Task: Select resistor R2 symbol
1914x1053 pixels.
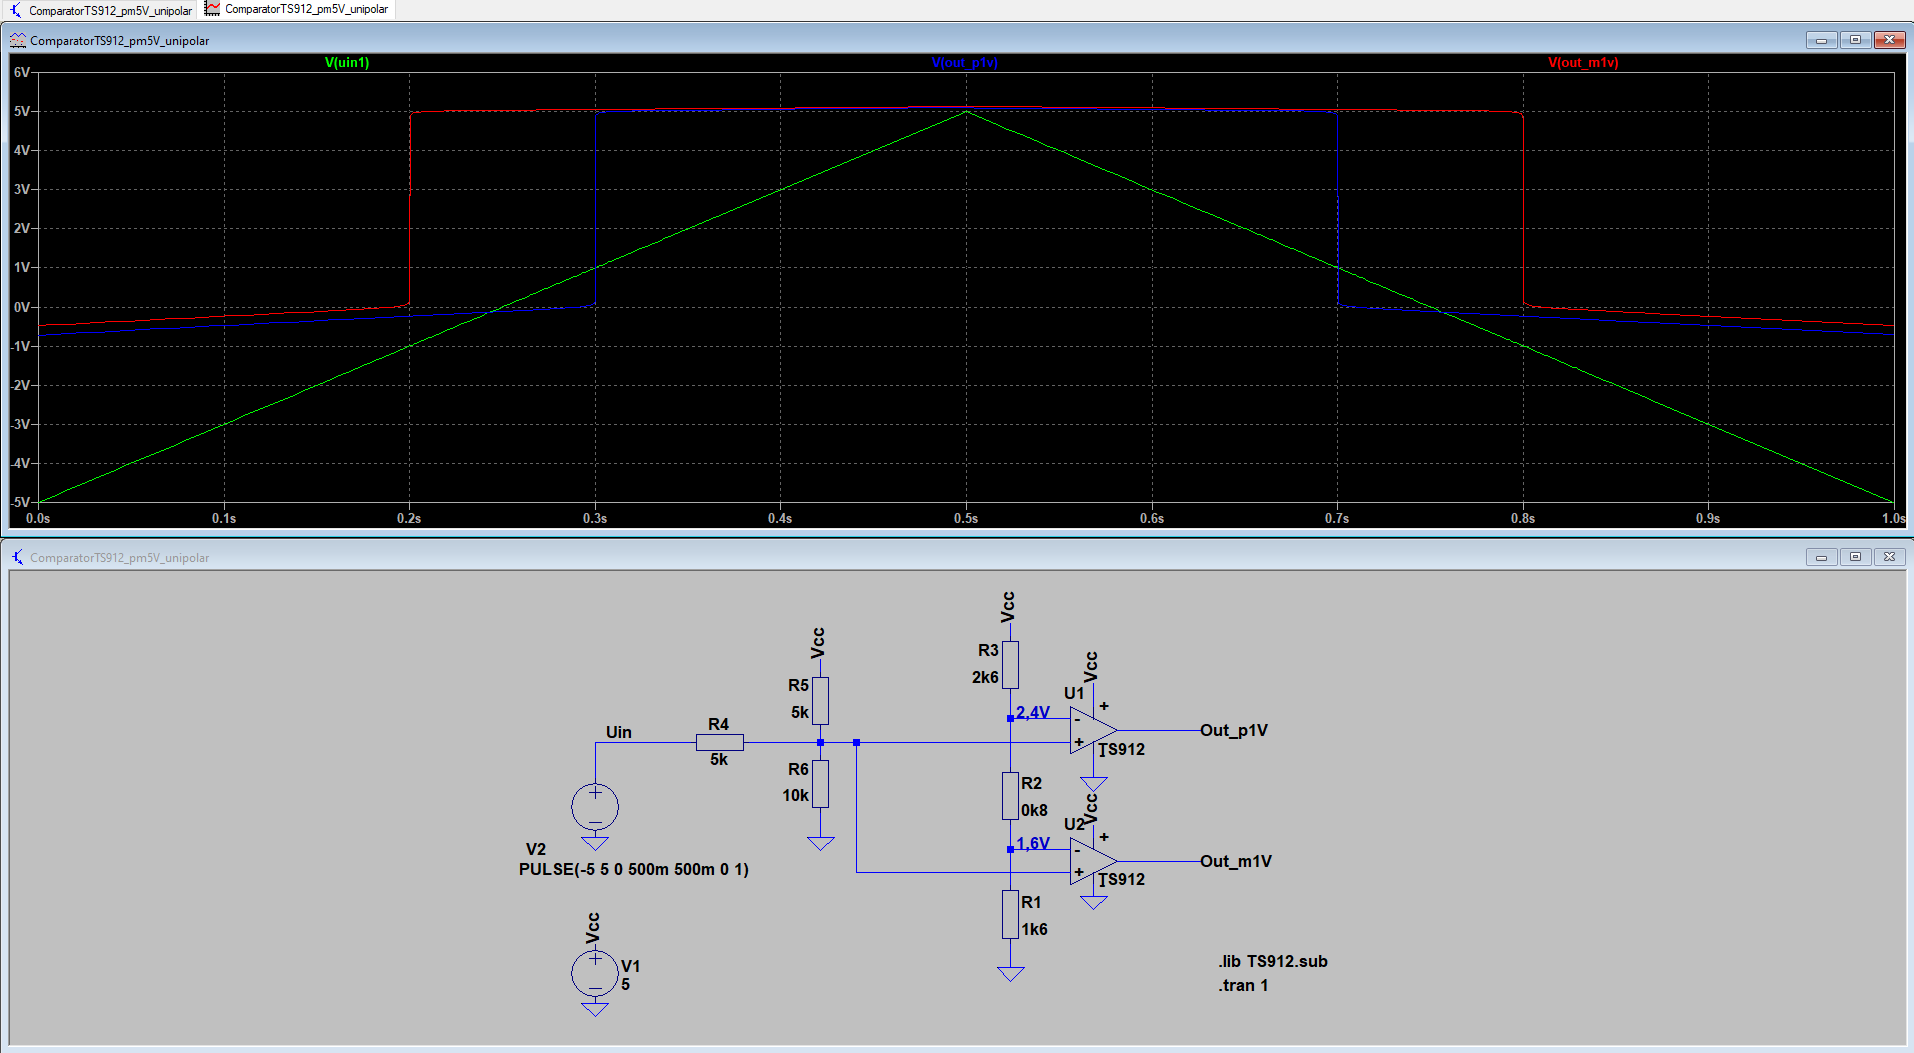Action: point(1010,796)
